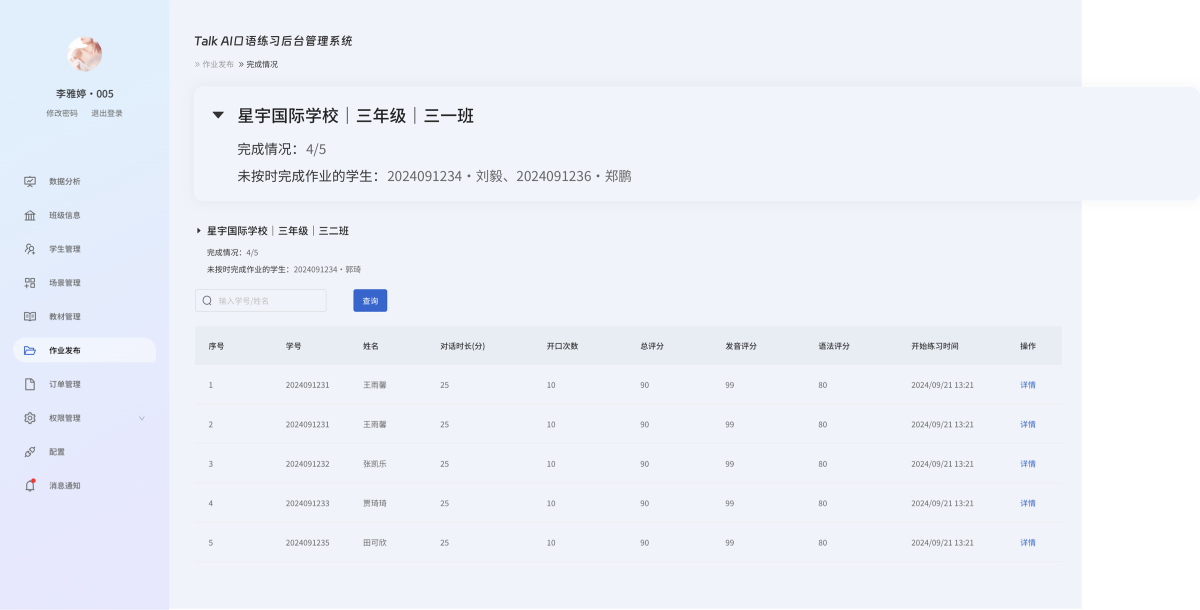The image size is (1200, 610).
Task: Expand the 权限管理 submenu chevron
Action: (x=141, y=418)
